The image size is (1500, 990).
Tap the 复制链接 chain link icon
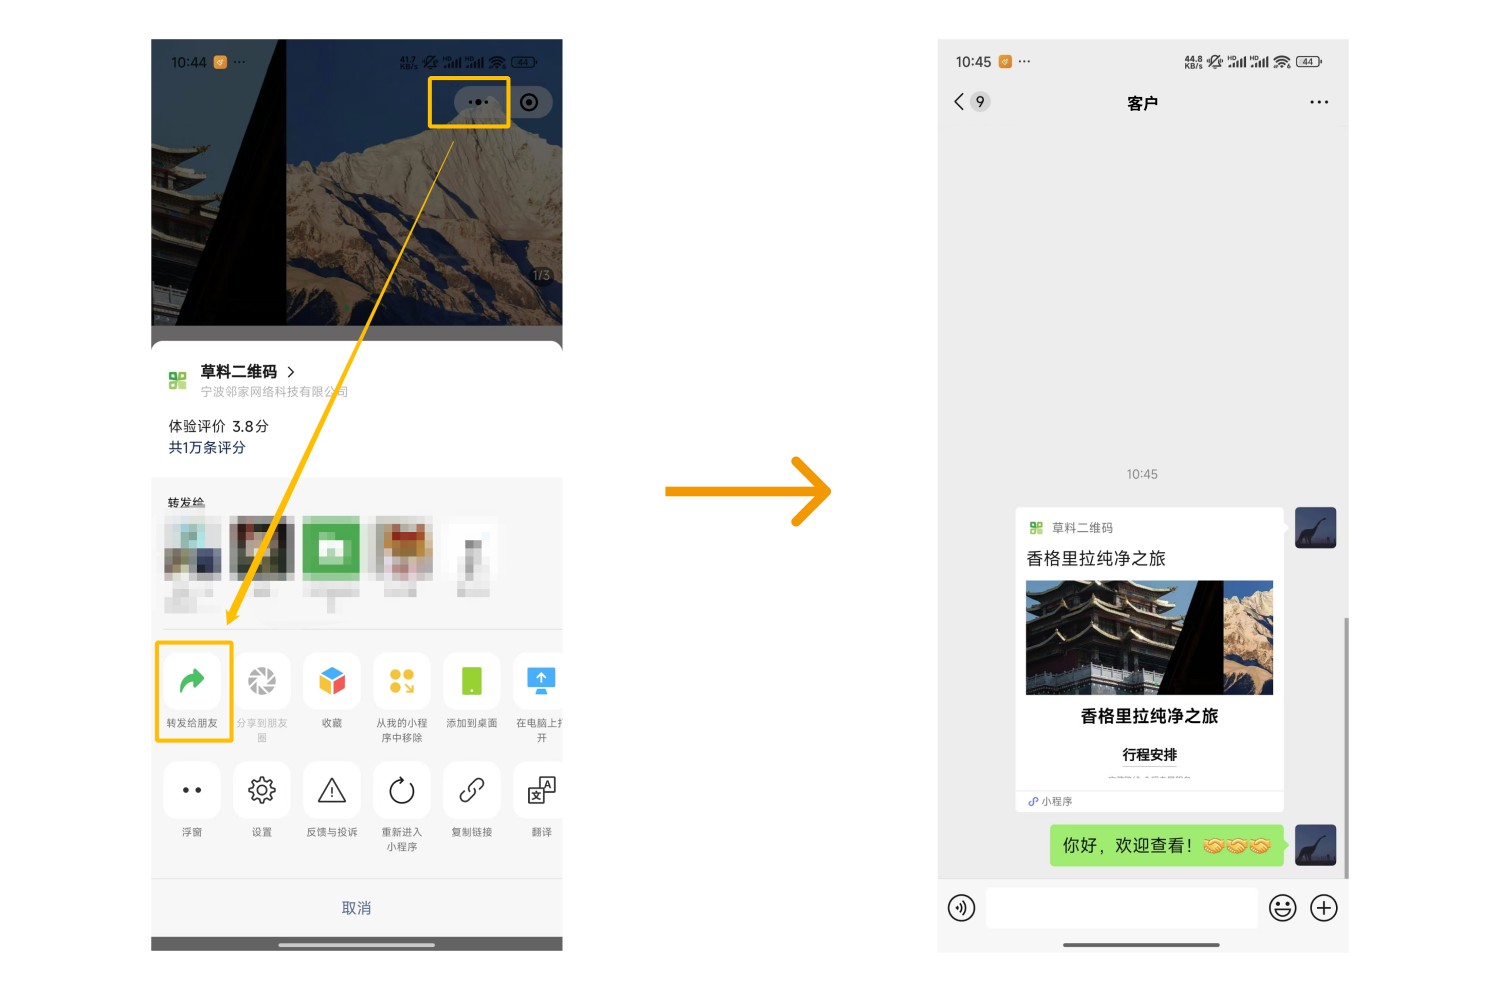coord(472,790)
